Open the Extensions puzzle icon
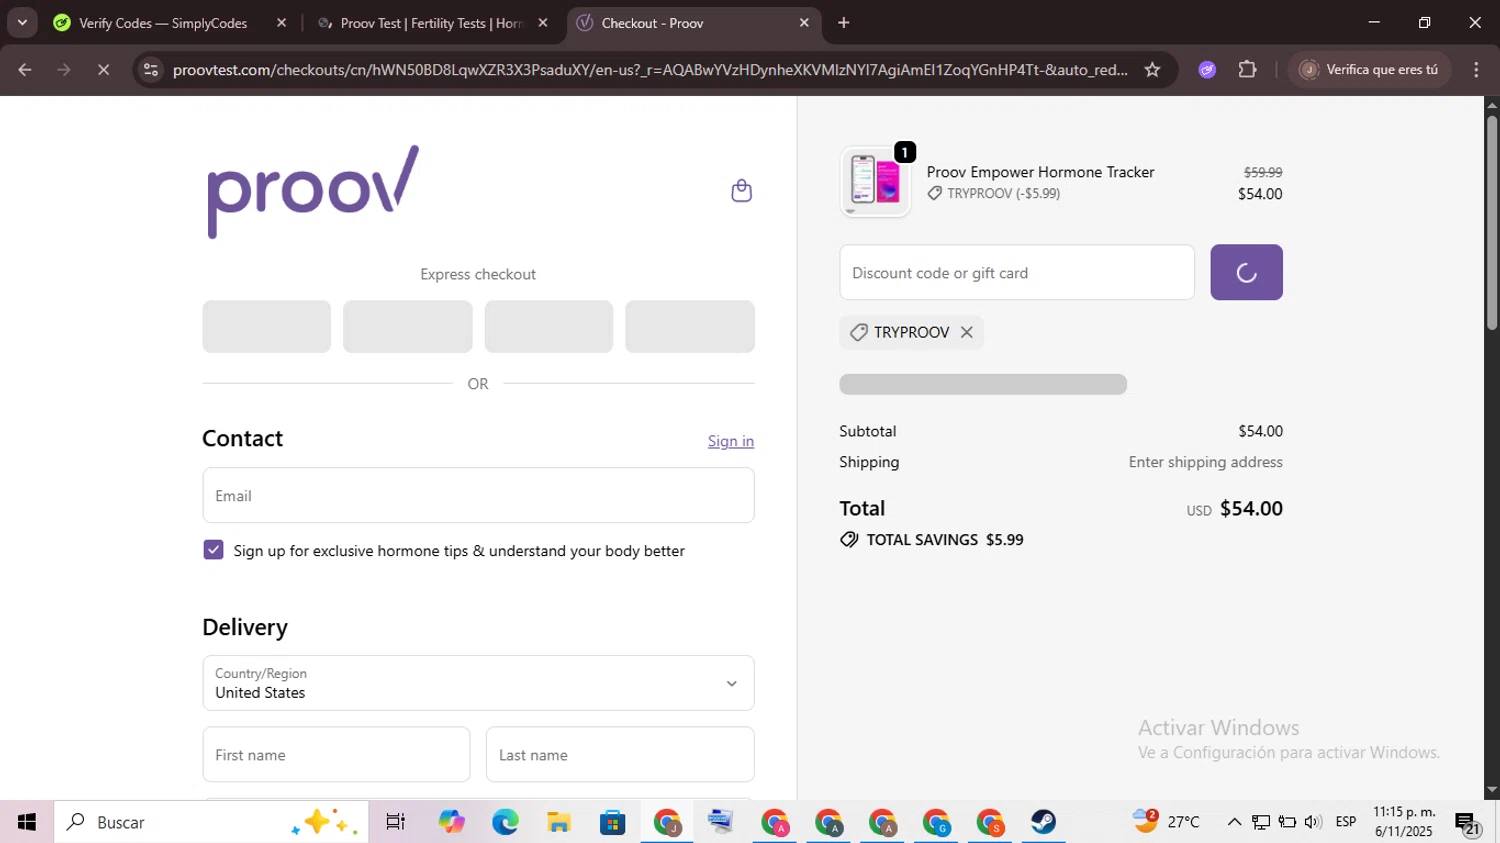Image resolution: width=1500 pixels, height=843 pixels. coord(1247,69)
